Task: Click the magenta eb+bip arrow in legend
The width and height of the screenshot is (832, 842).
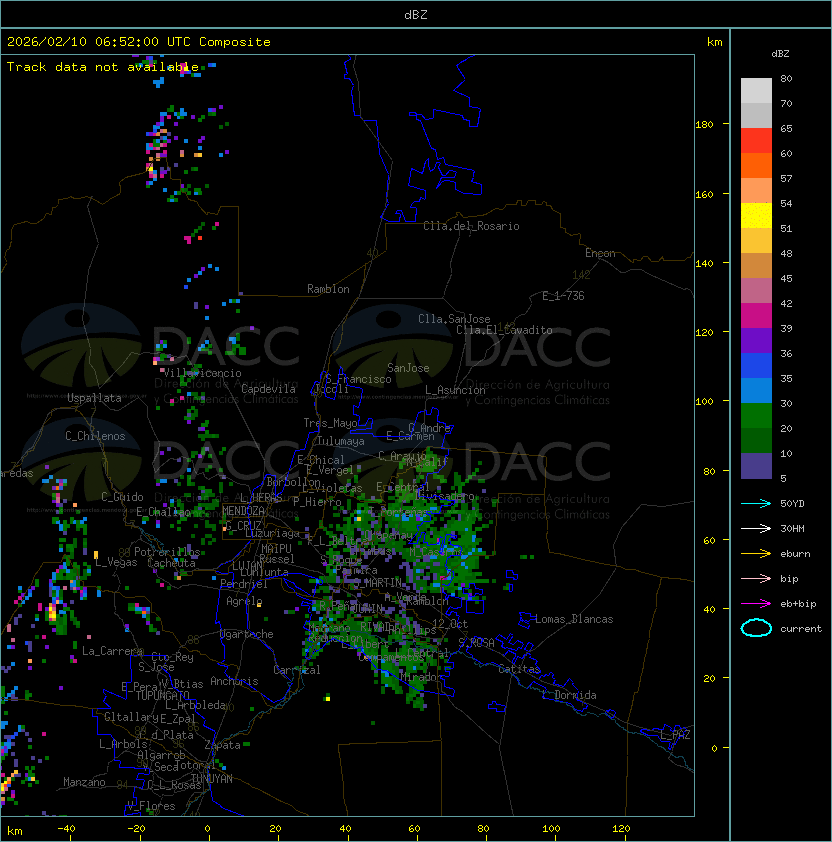Action: click(x=756, y=604)
